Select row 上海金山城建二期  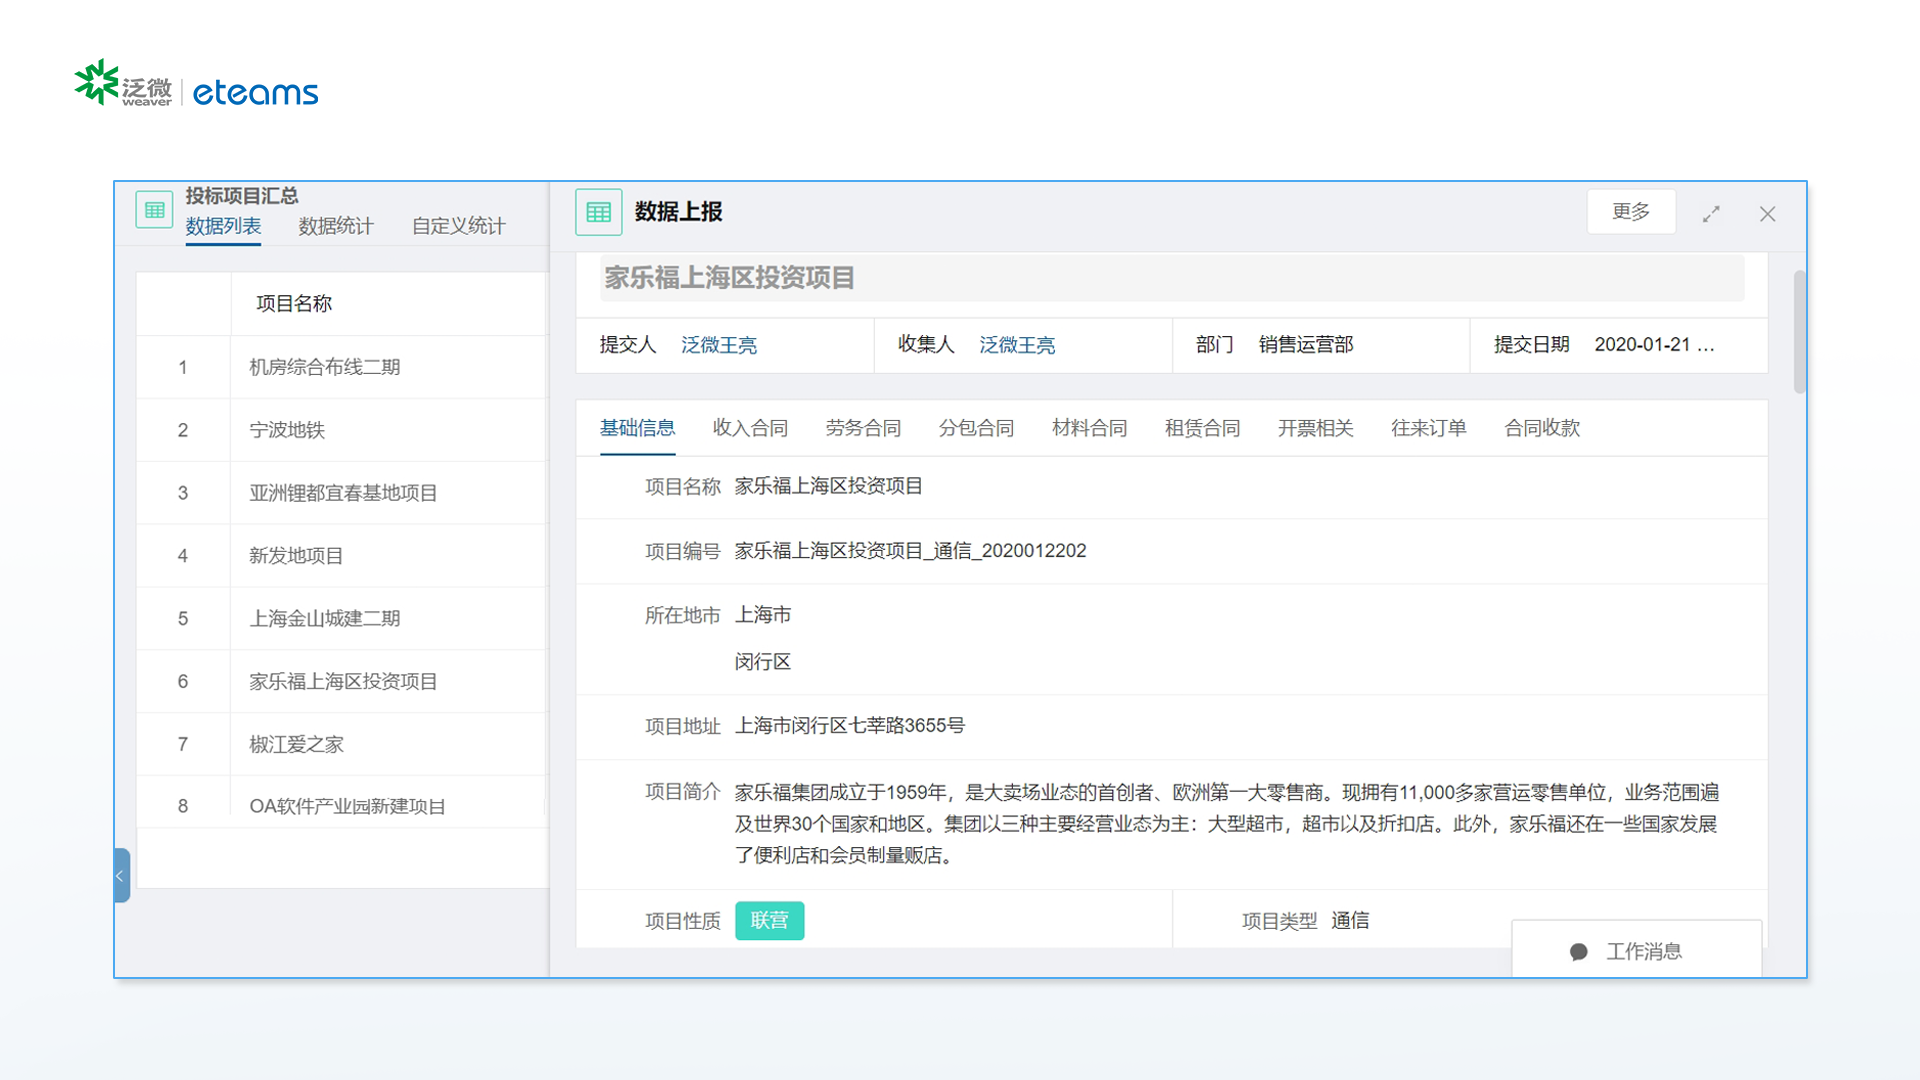342,619
